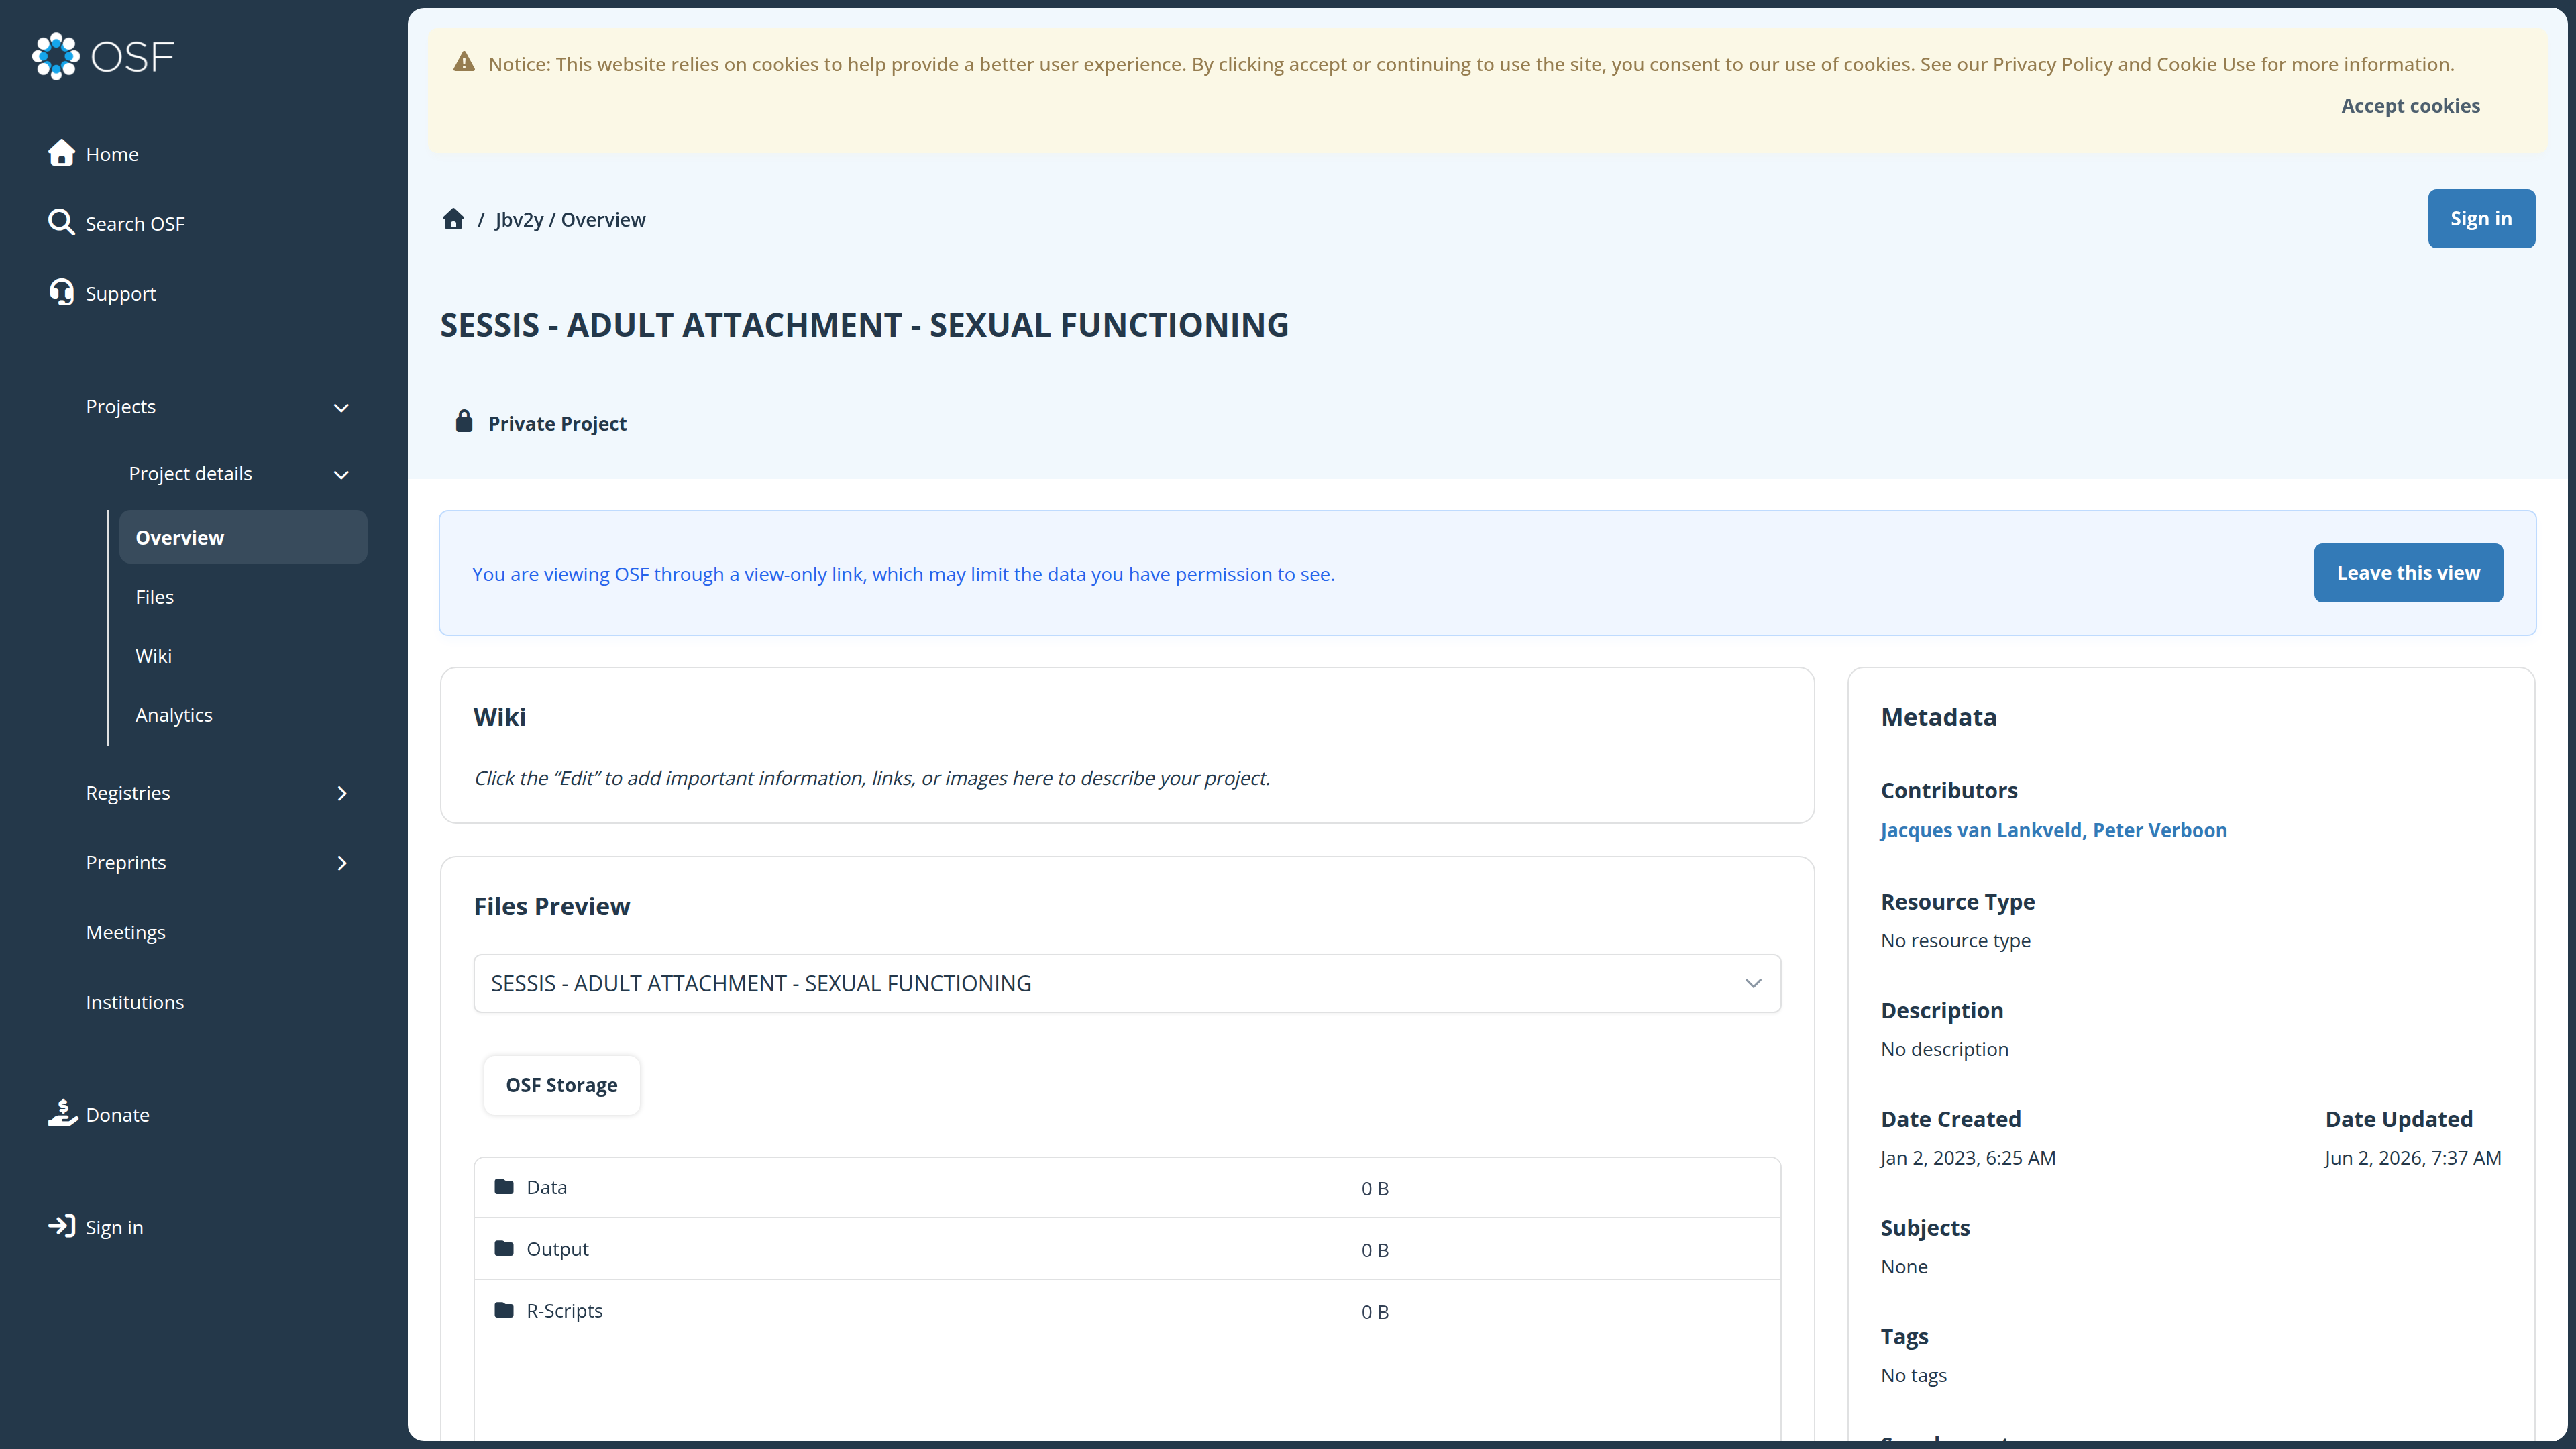Click the sidebar Sign in arrow icon

[x=61, y=1226]
